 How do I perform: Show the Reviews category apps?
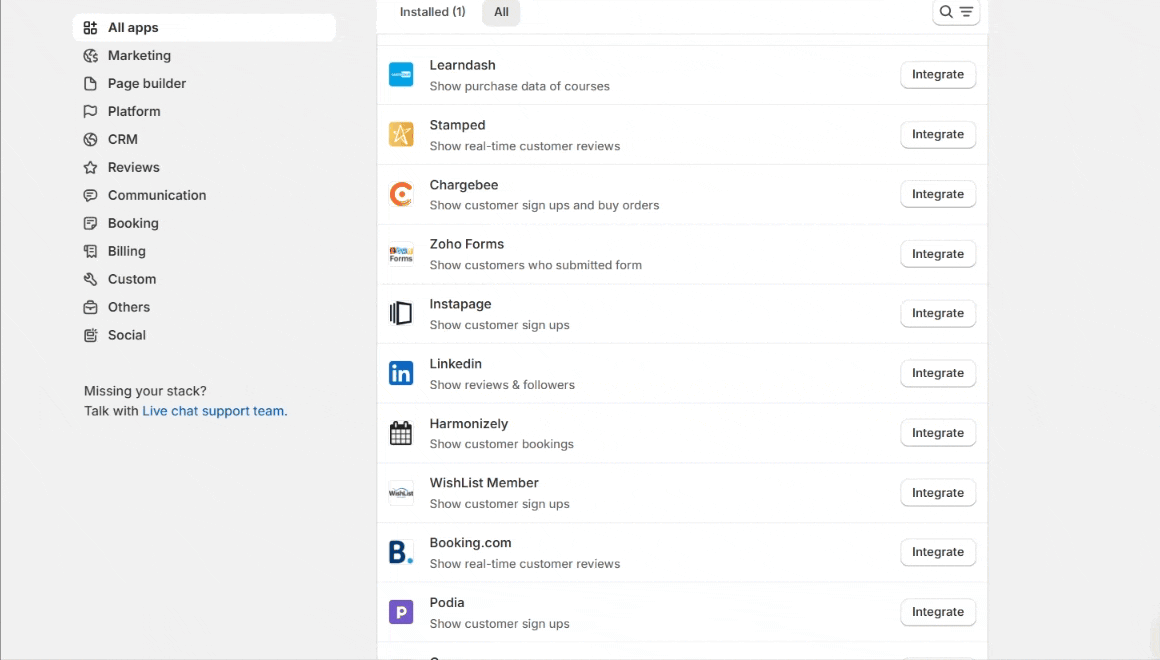134,168
